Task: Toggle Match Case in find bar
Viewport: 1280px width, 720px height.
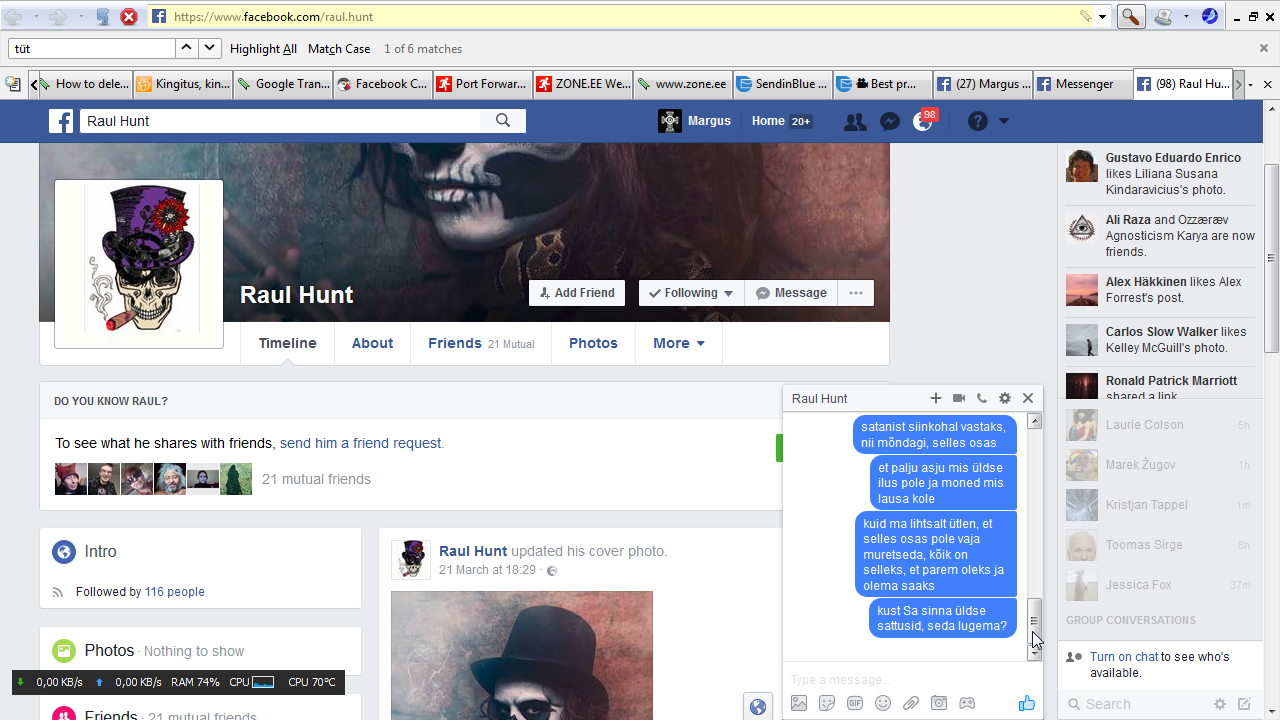Action: 339,49
